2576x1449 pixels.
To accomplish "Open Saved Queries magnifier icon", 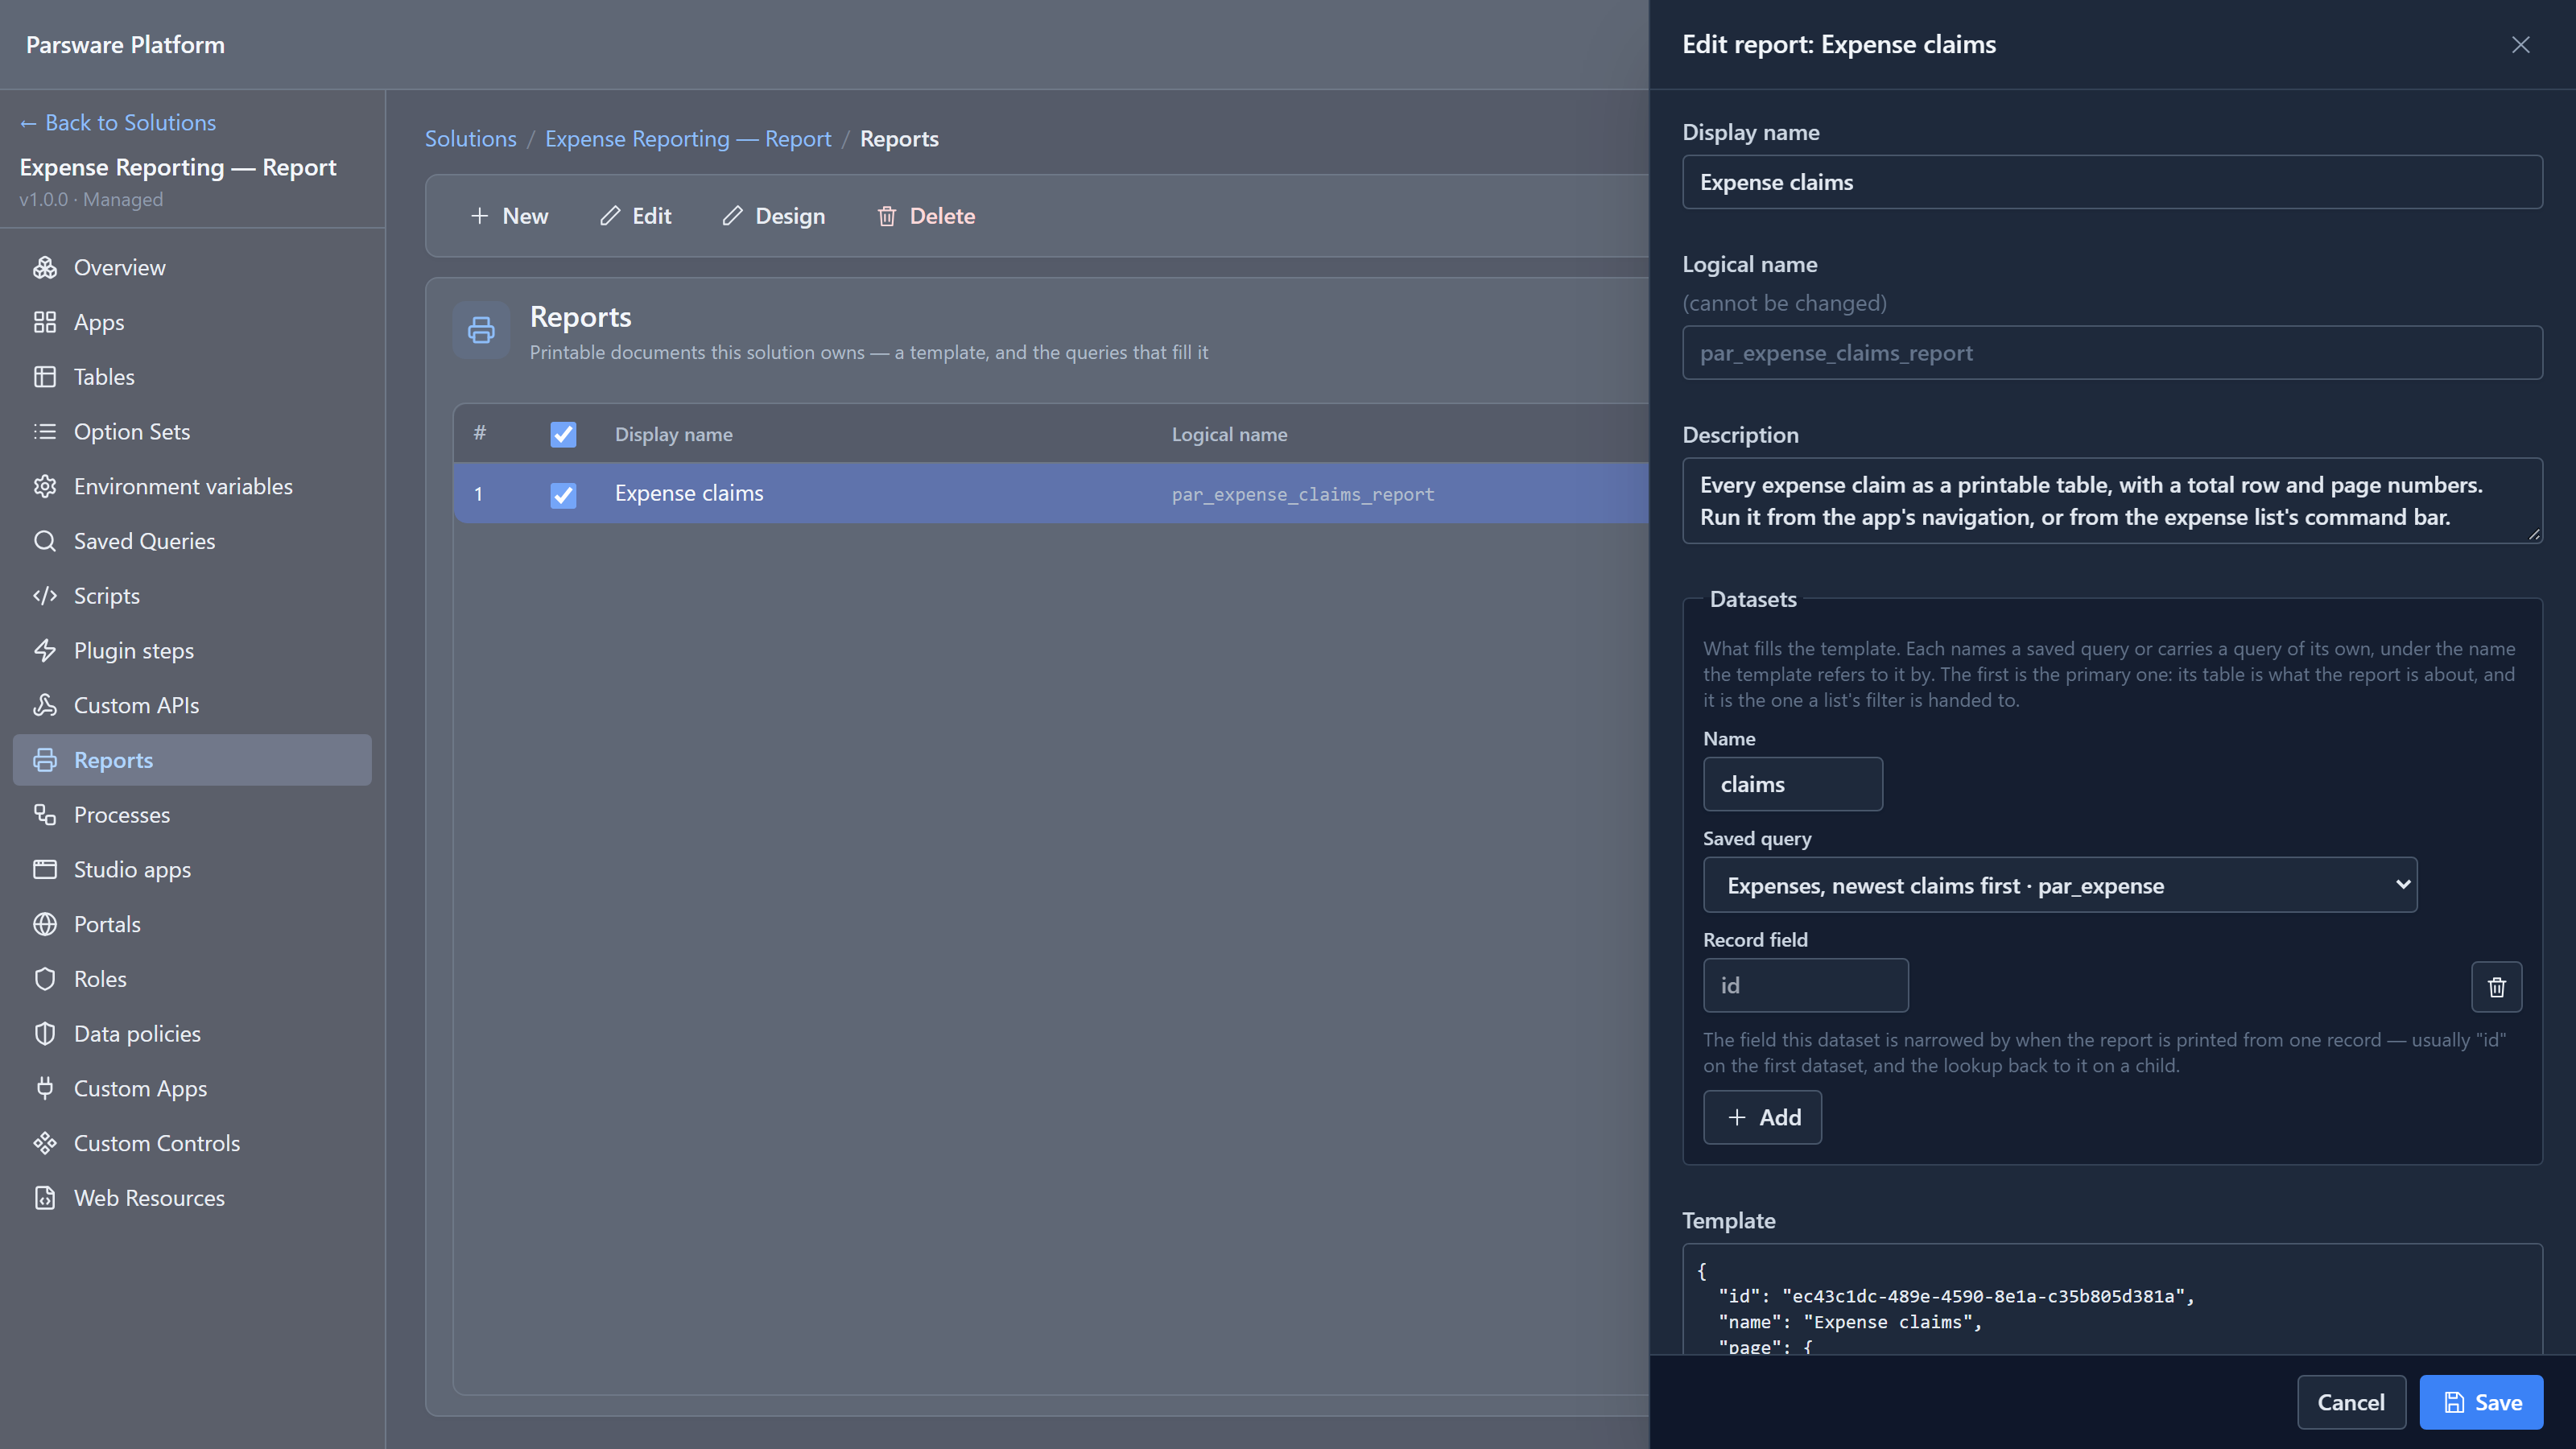I will click(45, 541).
